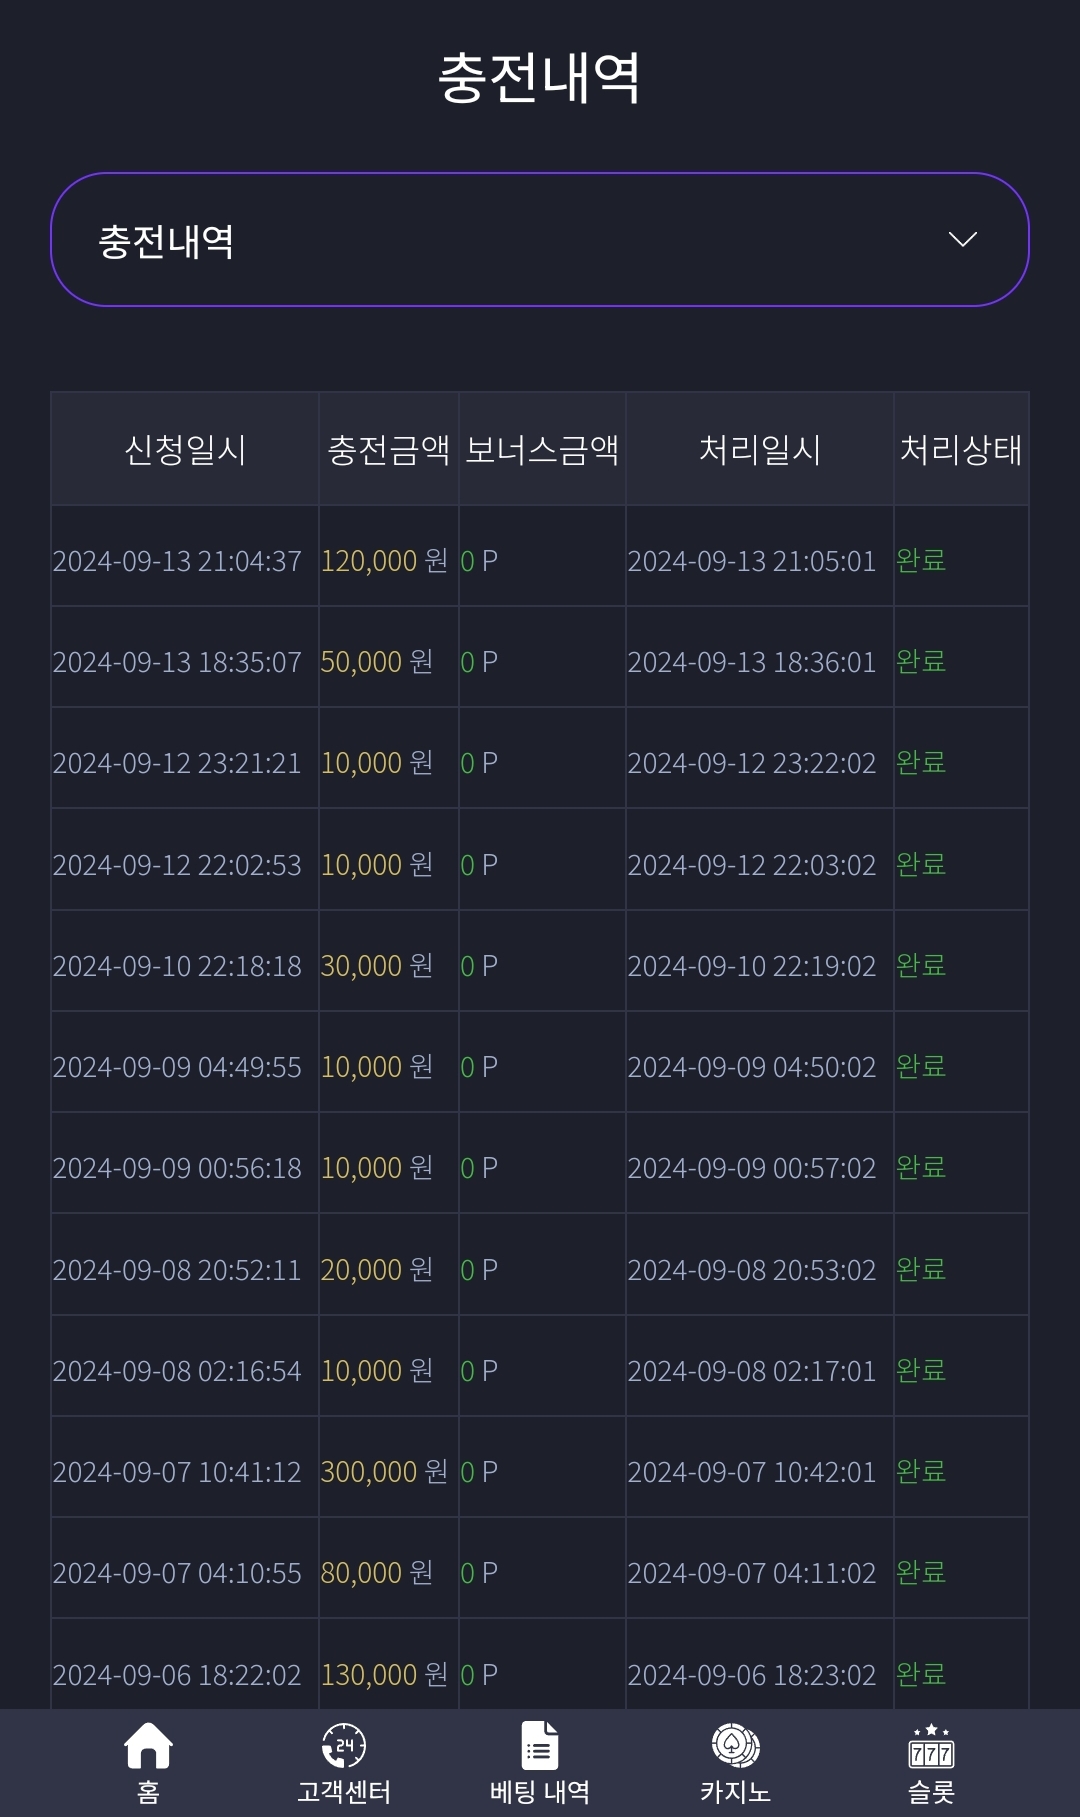Click the 2024-09-13 18:35:07 request row
The width and height of the screenshot is (1080, 1817).
(x=540, y=661)
